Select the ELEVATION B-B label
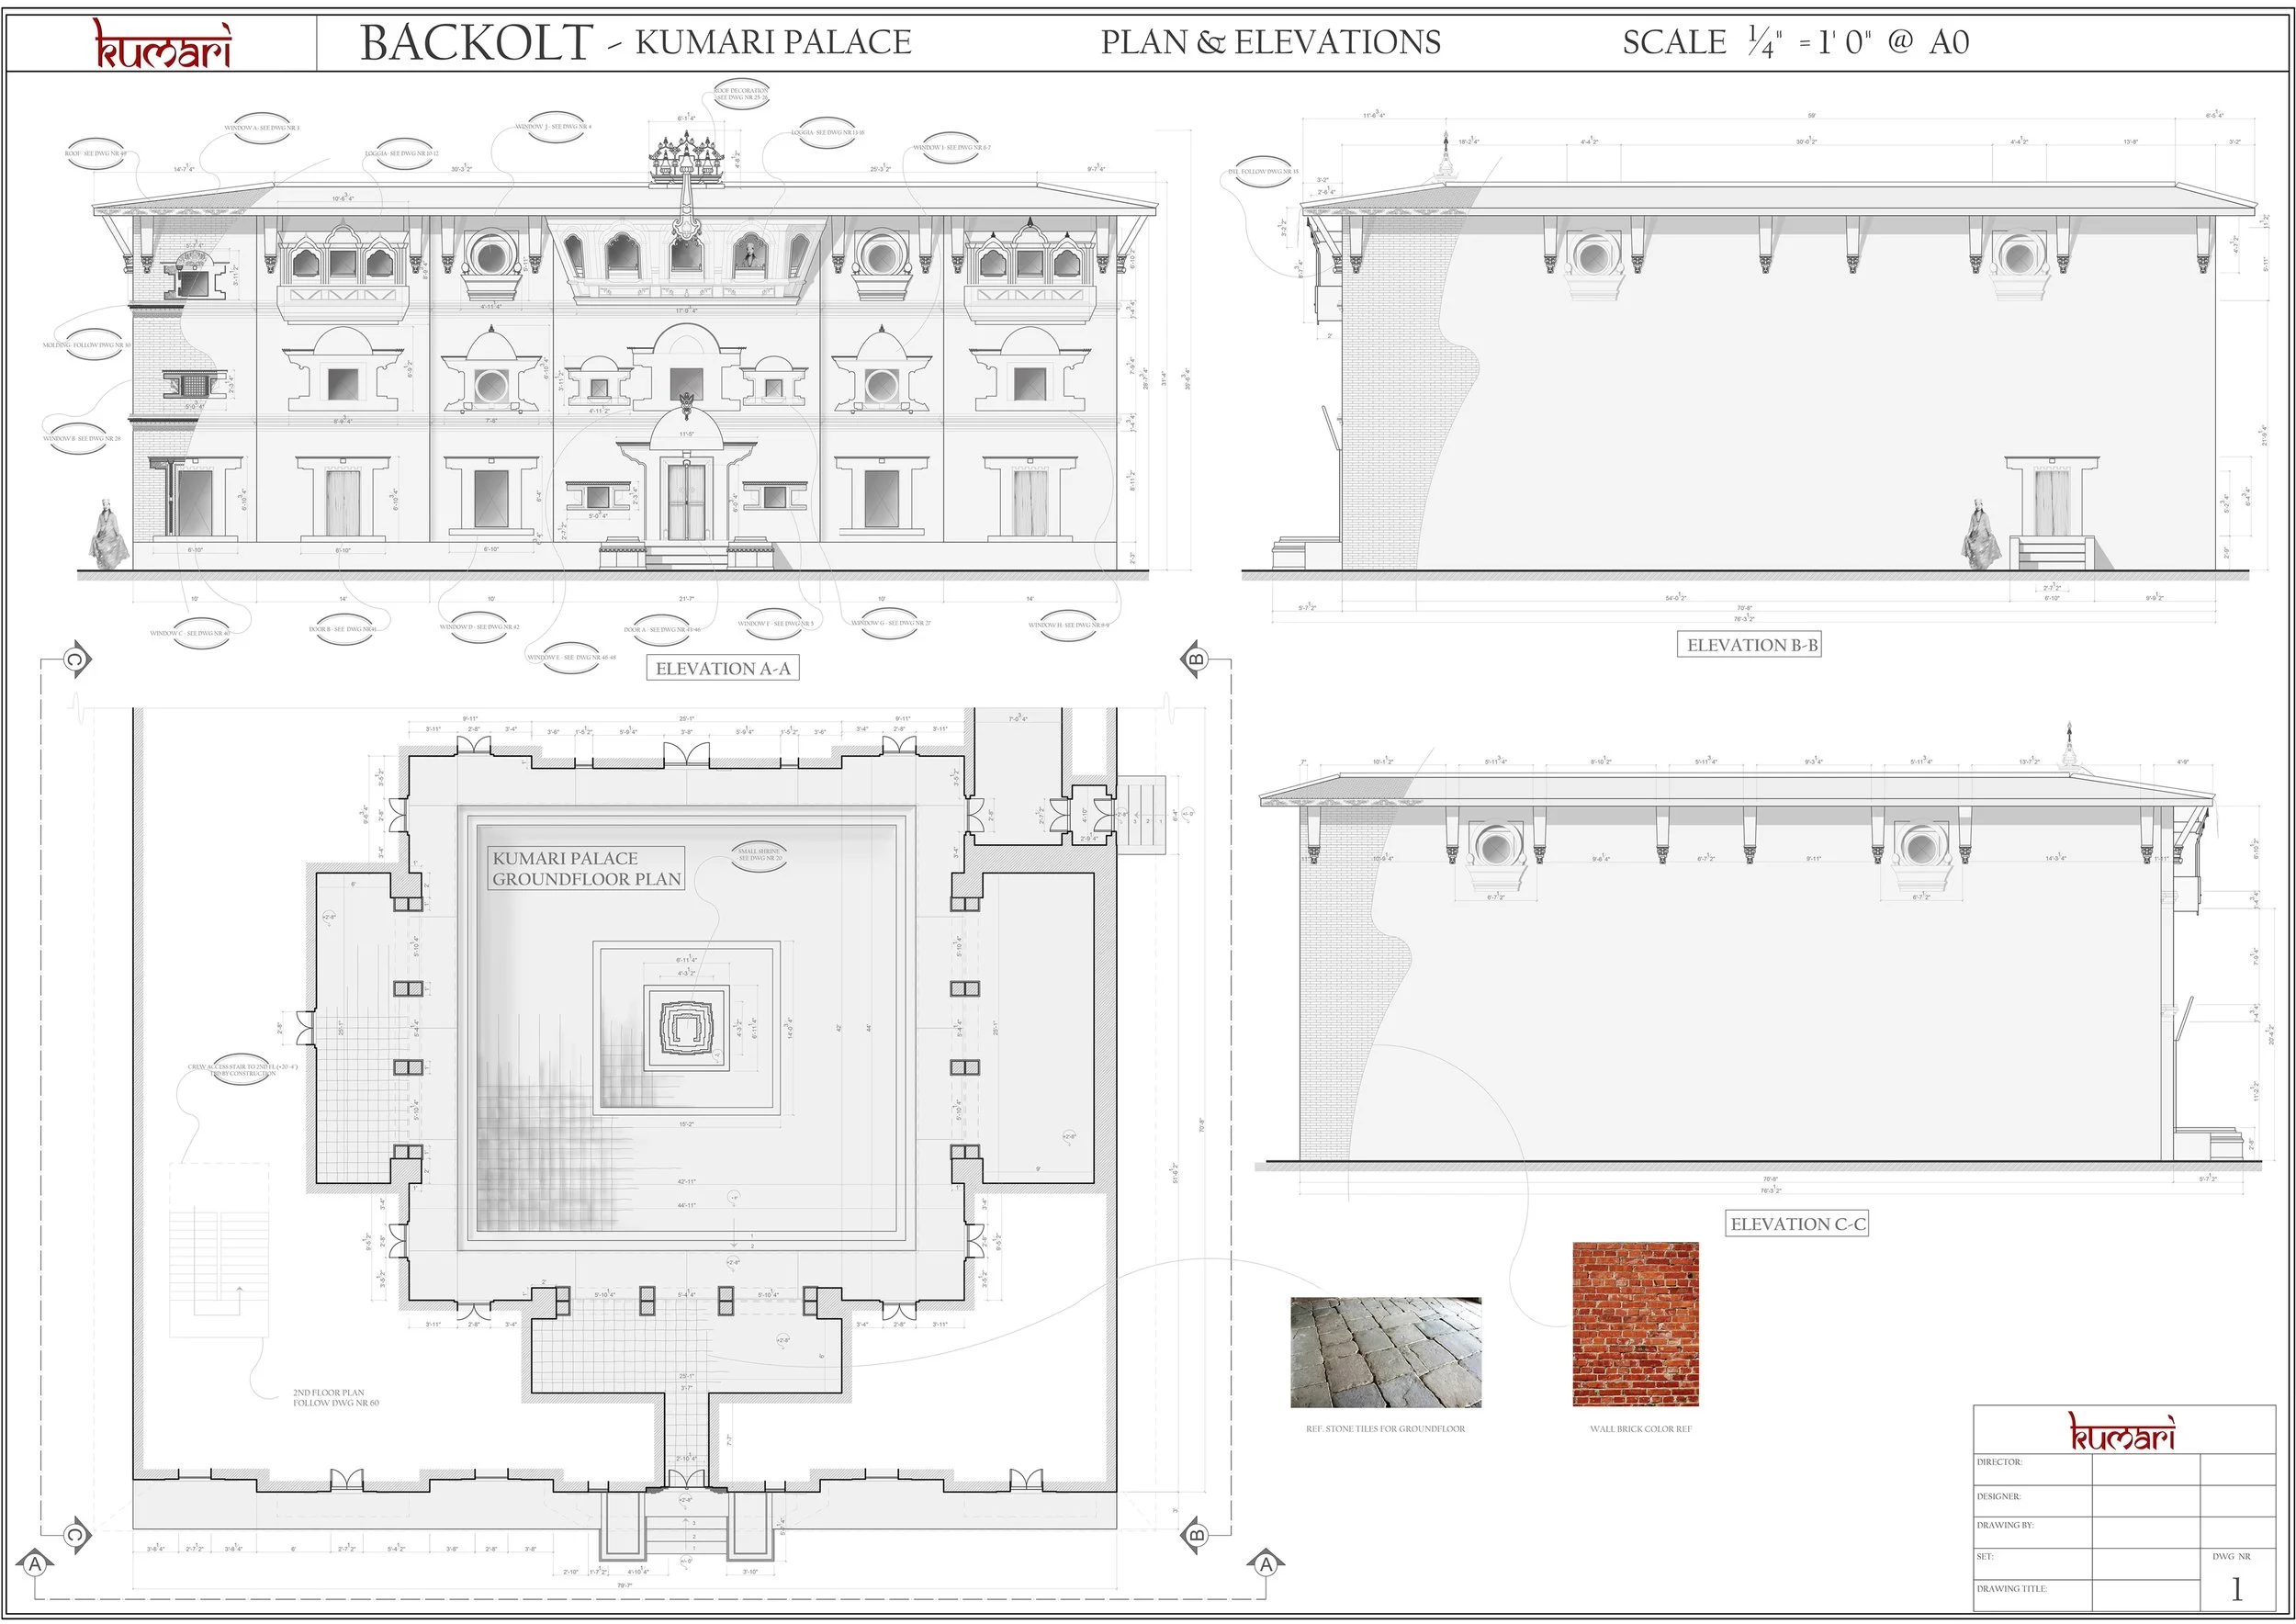 pos(1751,645)
